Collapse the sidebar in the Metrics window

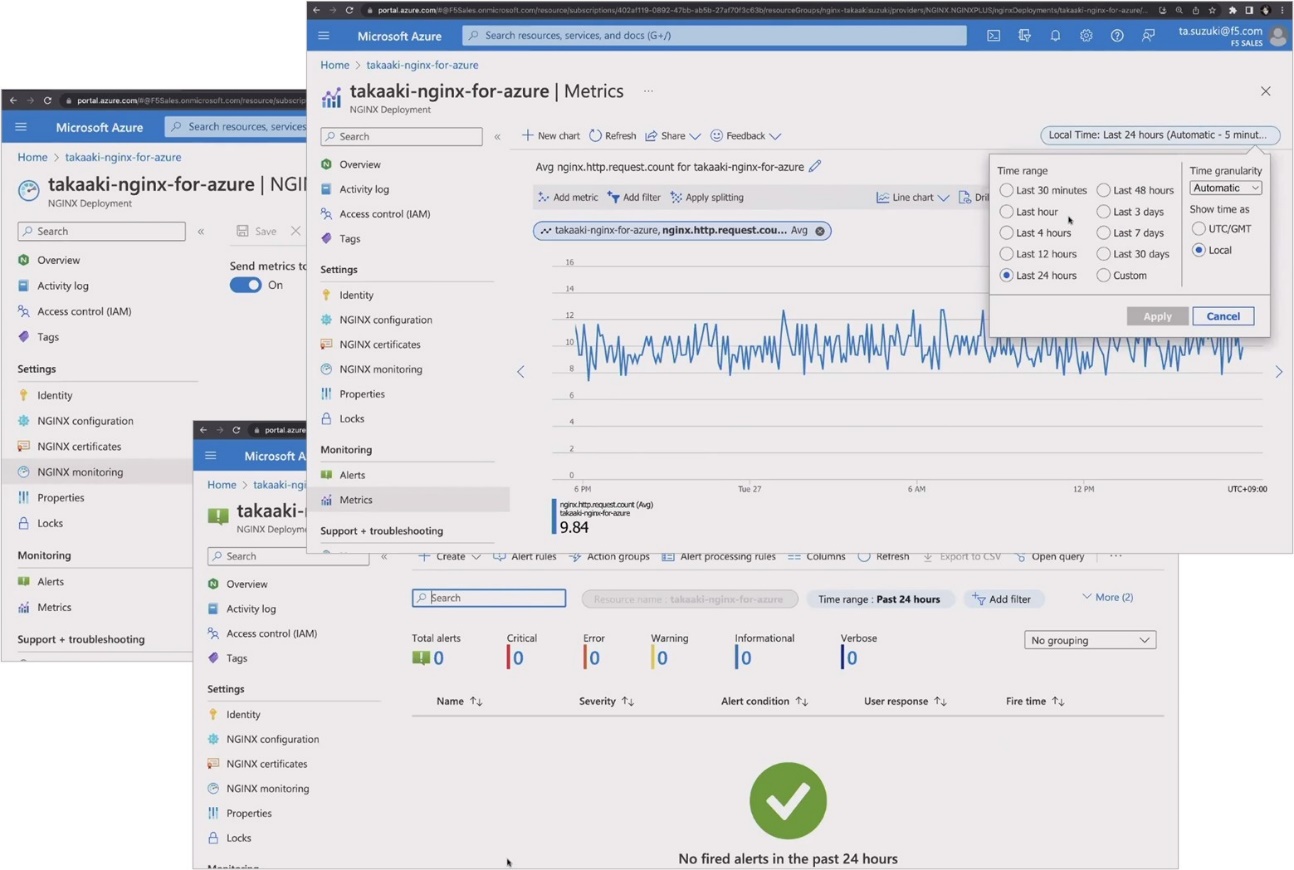(497, 137)
